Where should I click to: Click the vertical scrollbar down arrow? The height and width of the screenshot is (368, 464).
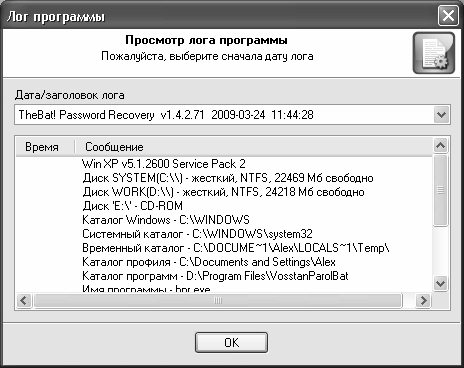(440, 284)
